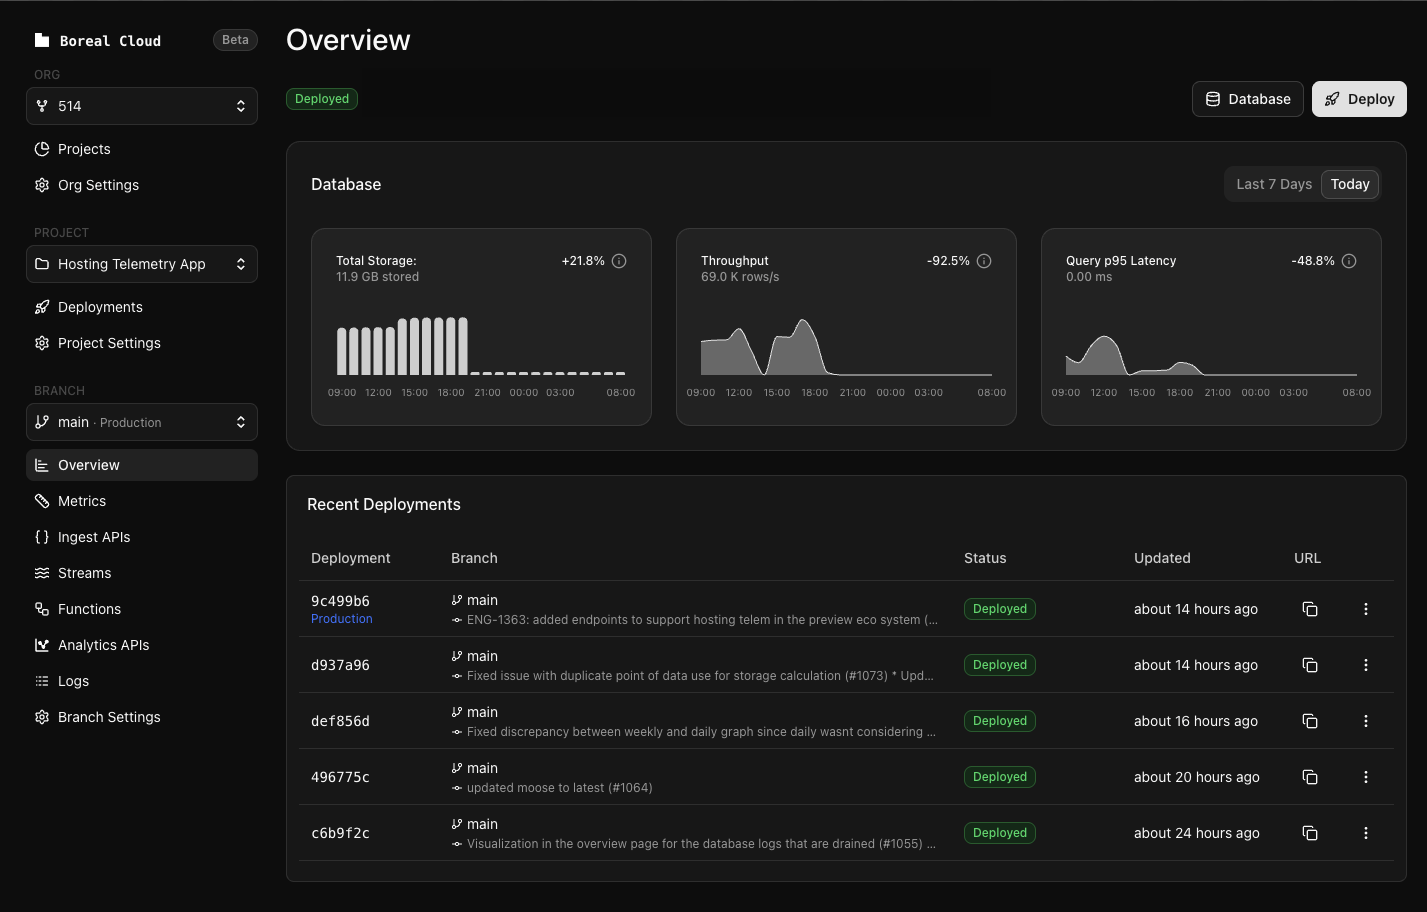This screenshot has width=1427, height=912.
Task: Expand the main Production branch dropdown
Action: coord(142,422)
